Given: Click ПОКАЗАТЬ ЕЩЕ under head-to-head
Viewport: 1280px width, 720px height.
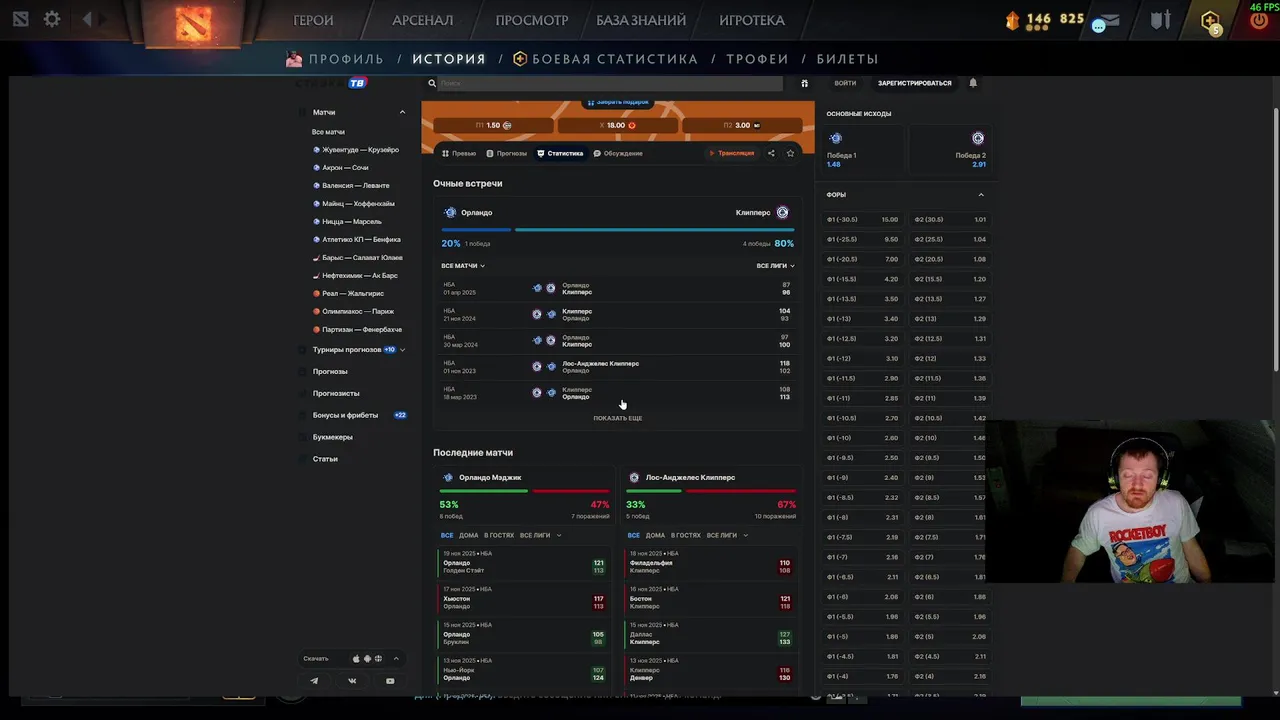Looking at the screenshot, I should (618, 418).
